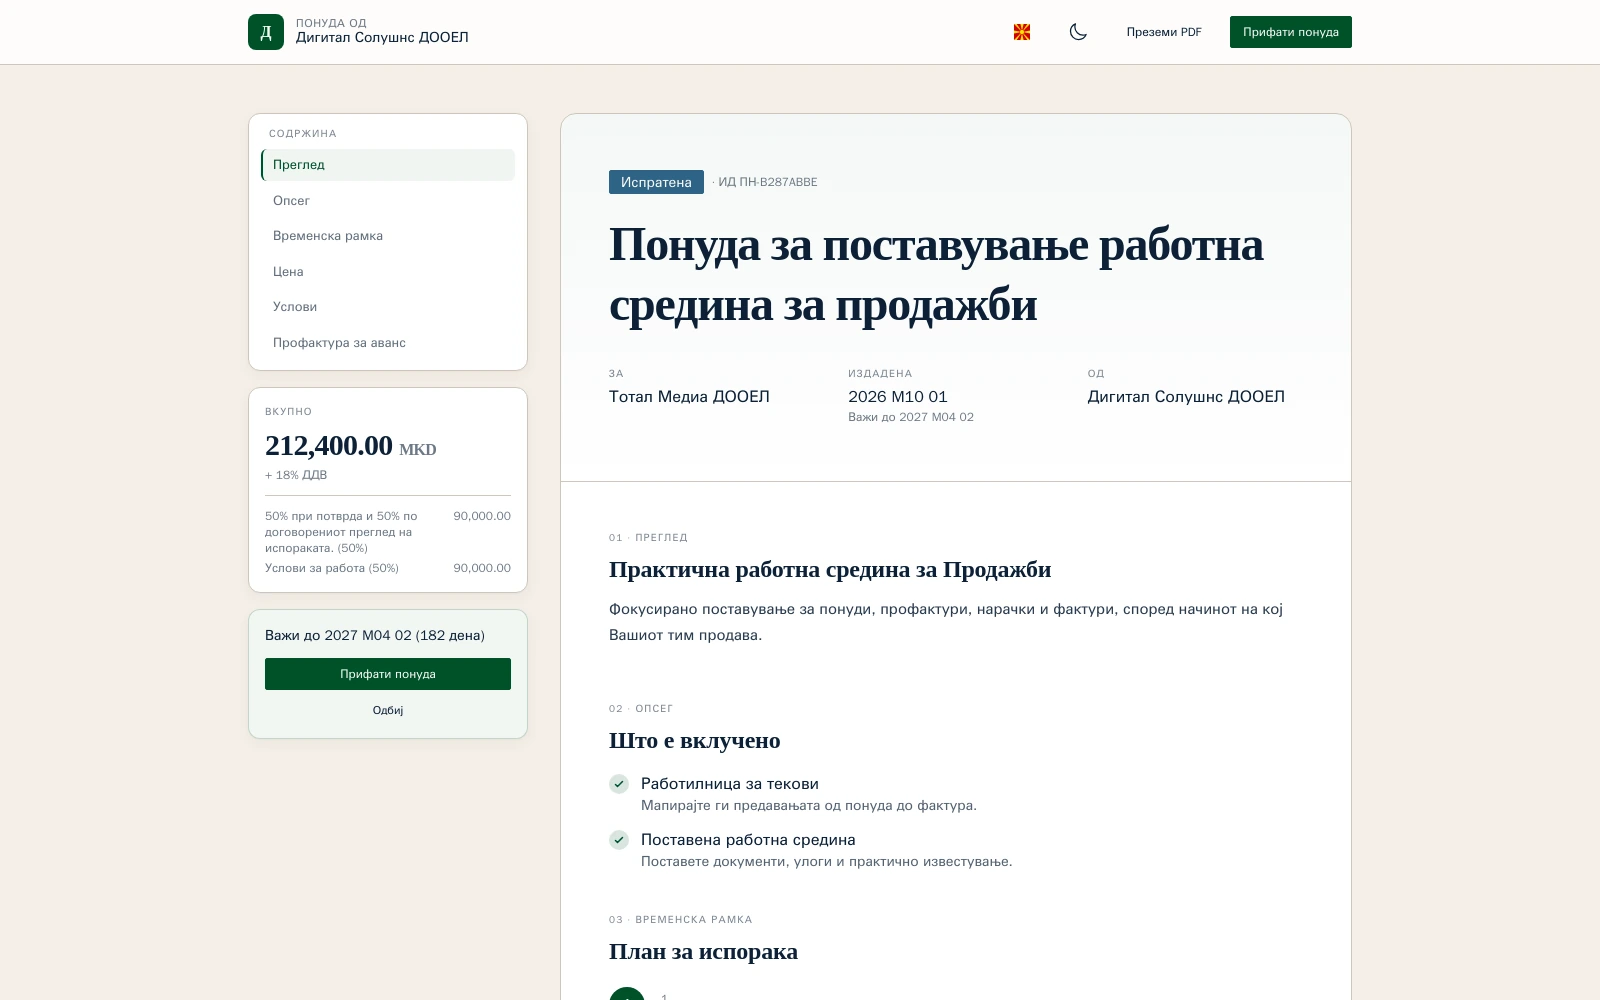
Task: Click the Одбиј link to decline
Action: (x=388, y=710)
